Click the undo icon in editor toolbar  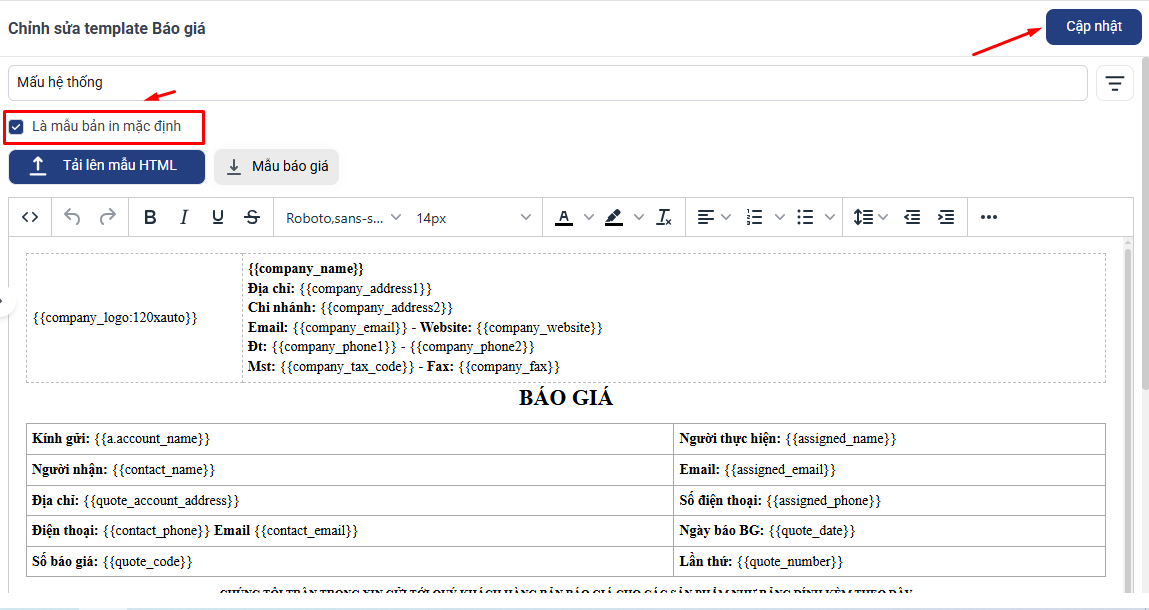click(x=72, y=217)
